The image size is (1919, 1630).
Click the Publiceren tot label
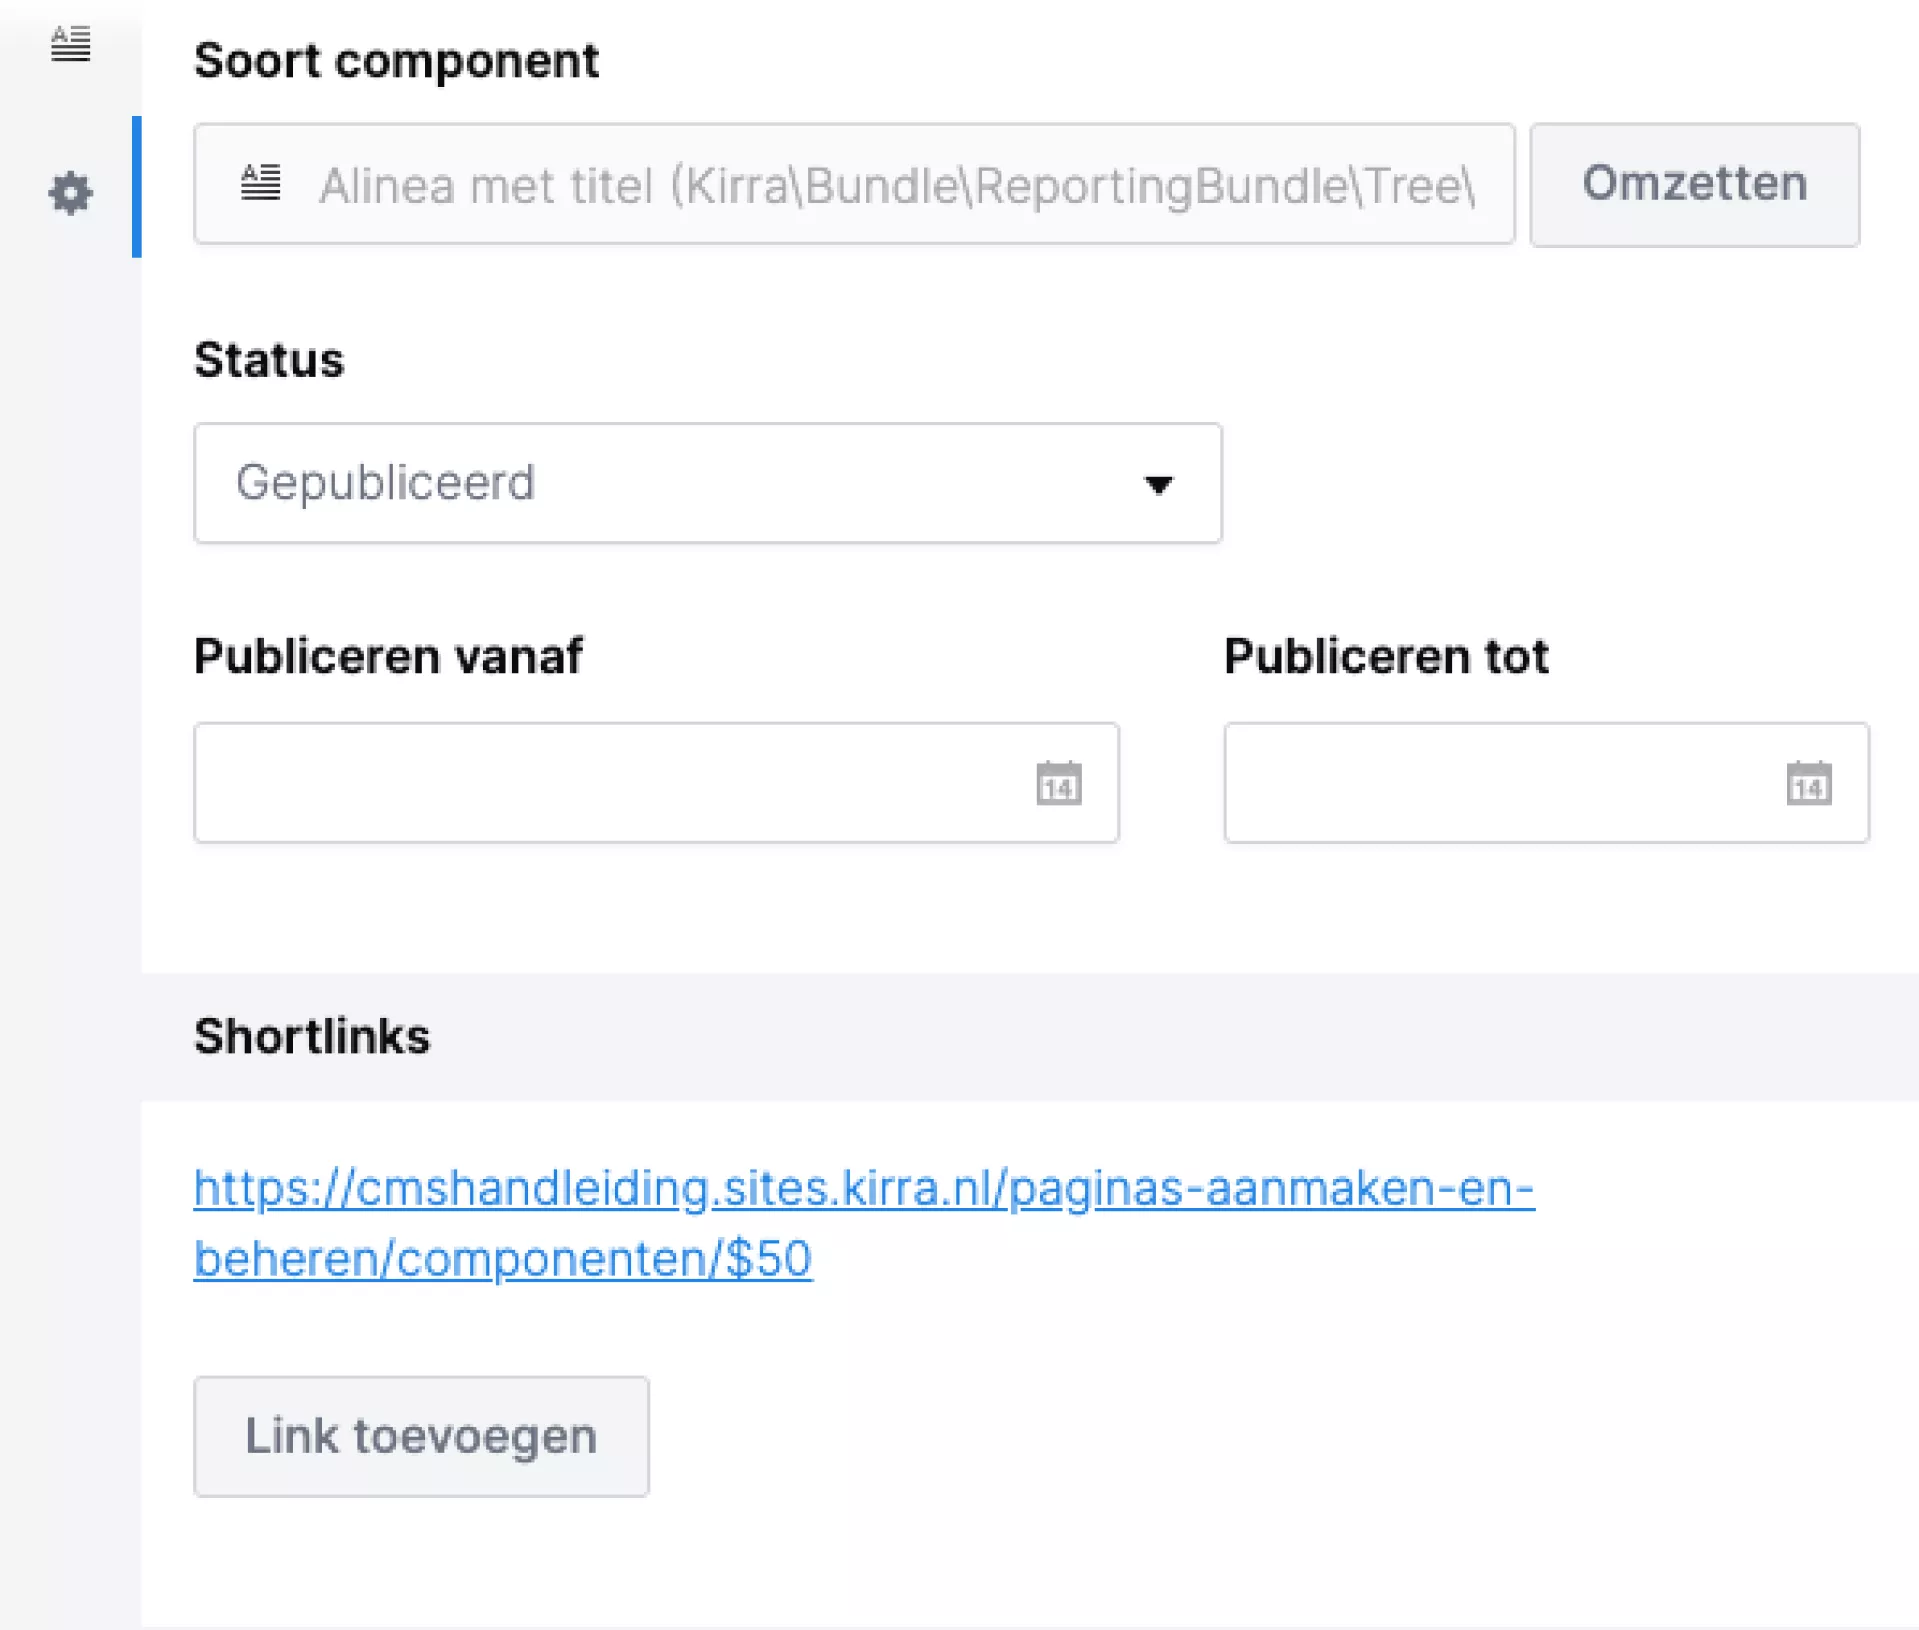tap(1386, 657)
